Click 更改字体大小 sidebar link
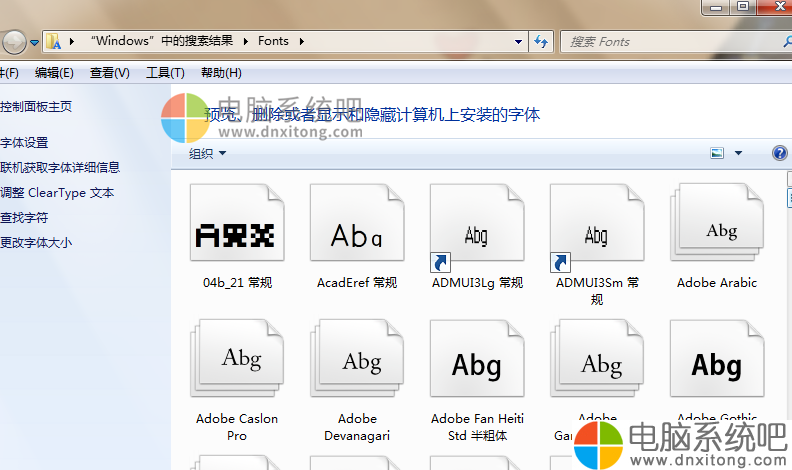Viewport: 792px width, 470px height. [36, 243]
